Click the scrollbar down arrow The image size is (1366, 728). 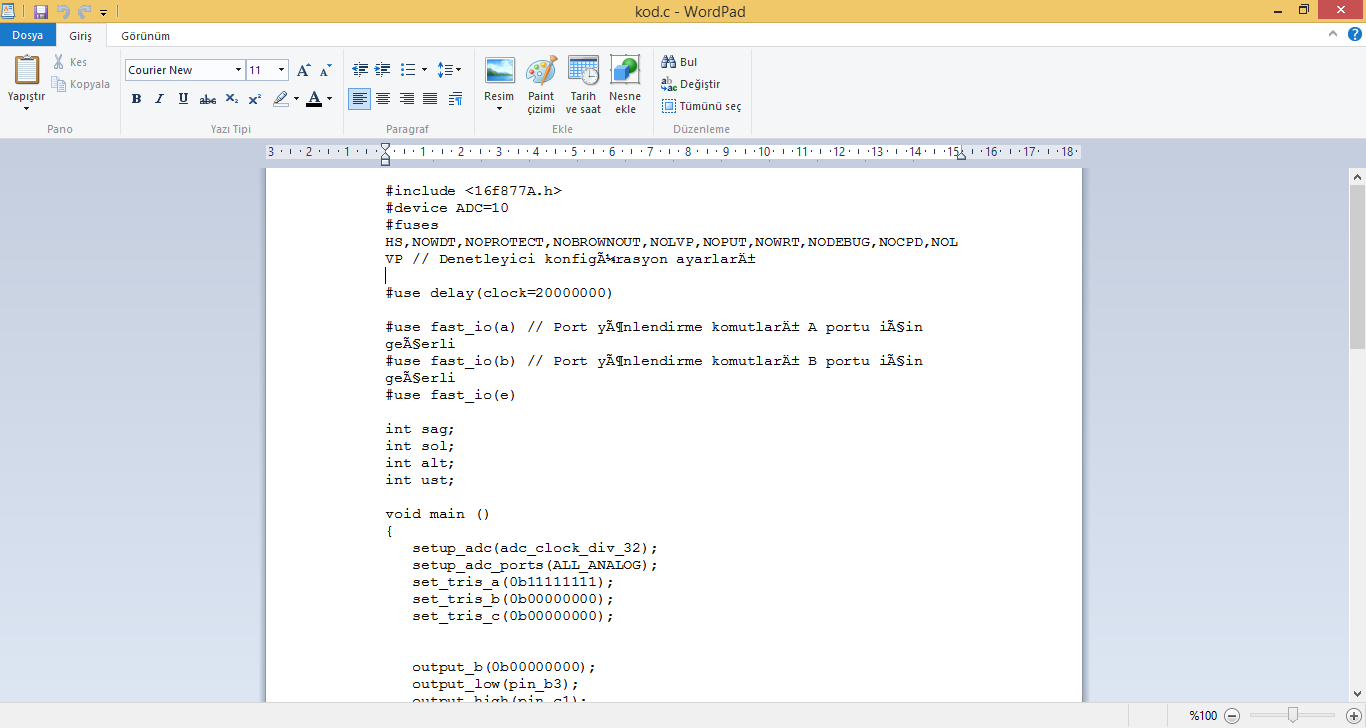pos(1357,693)
